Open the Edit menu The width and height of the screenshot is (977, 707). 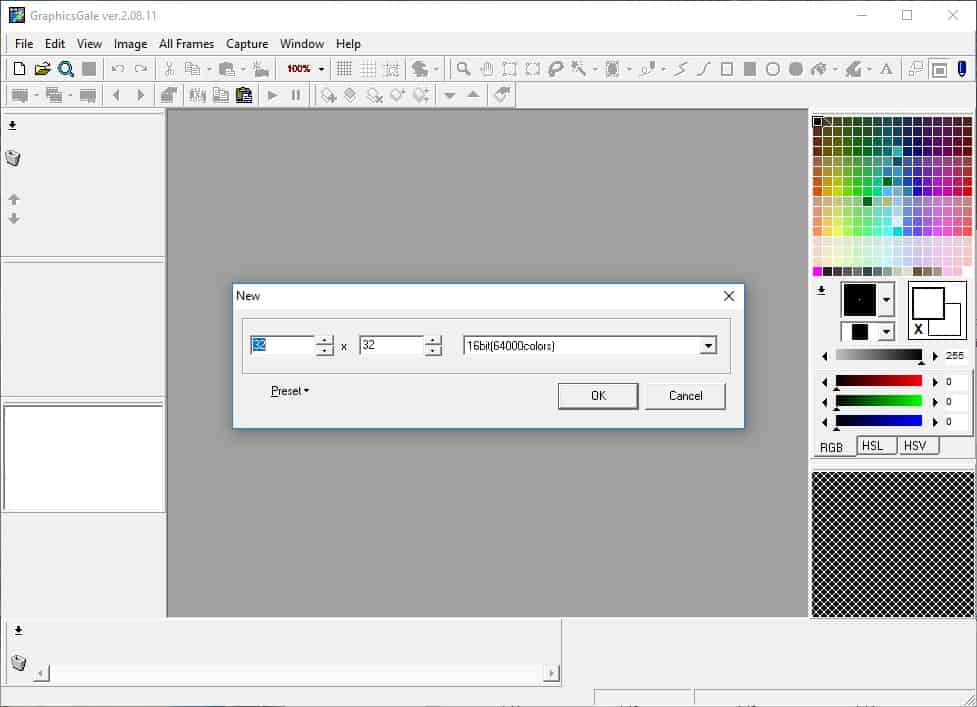coord(55,44)
